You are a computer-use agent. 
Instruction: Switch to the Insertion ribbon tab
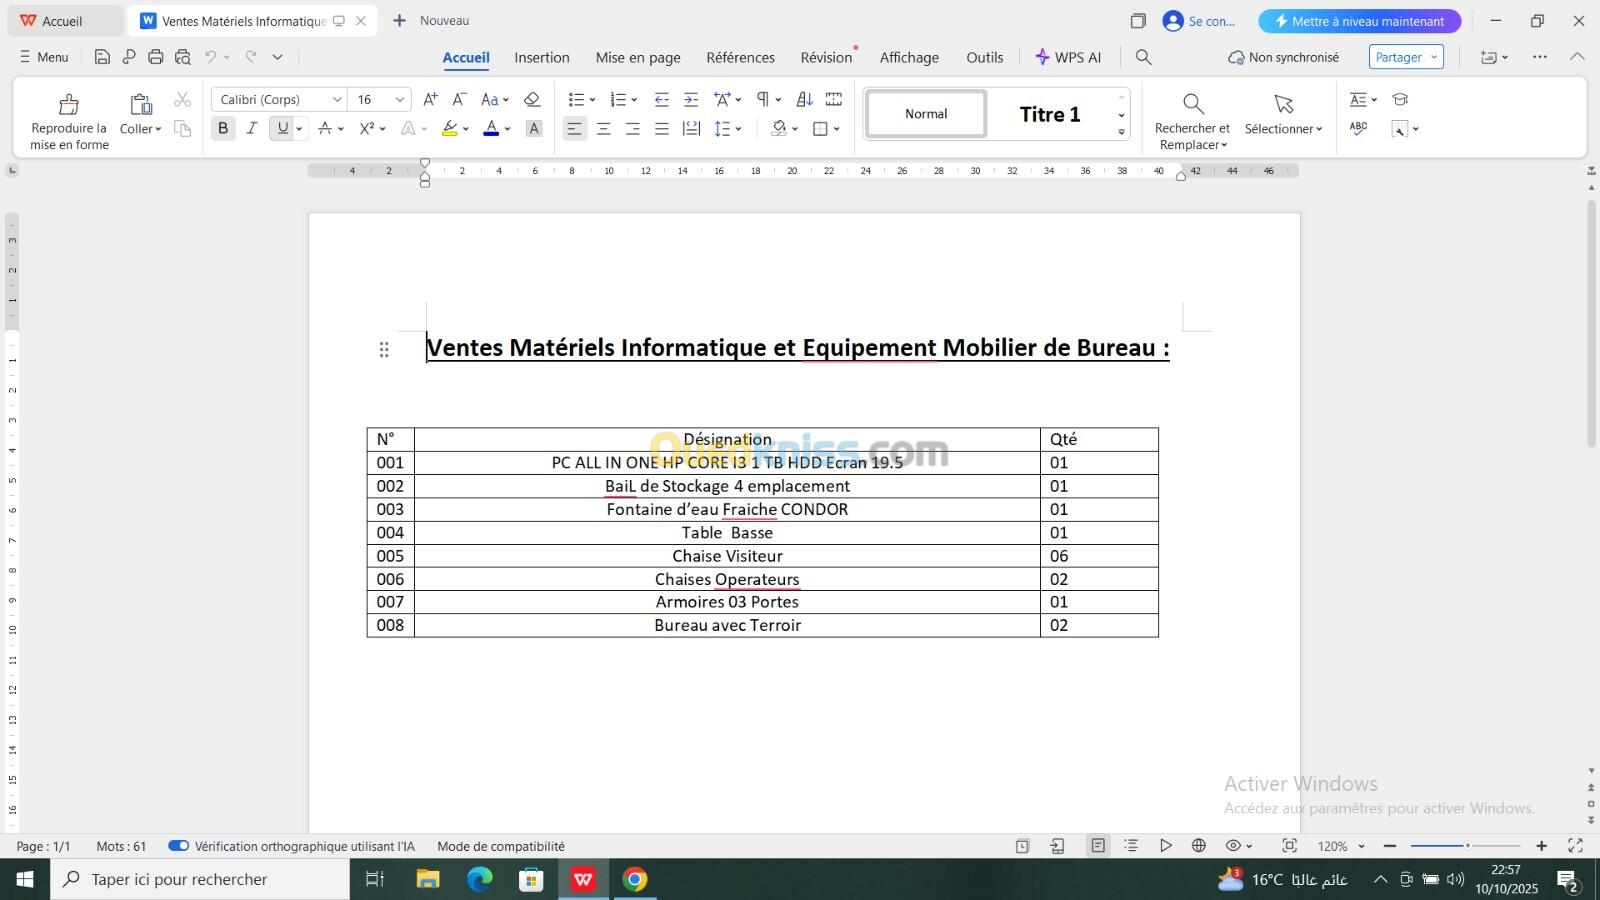(x=541, y=57)
